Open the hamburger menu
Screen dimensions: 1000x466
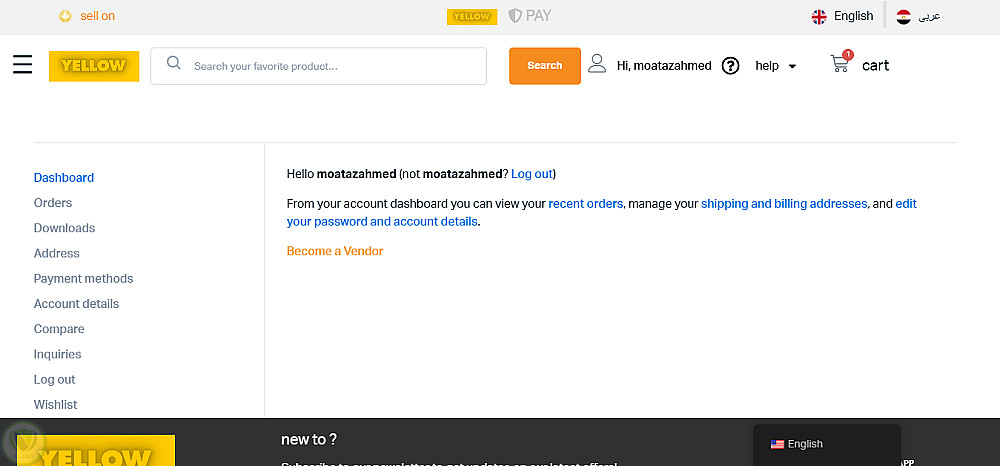(23, 65)
